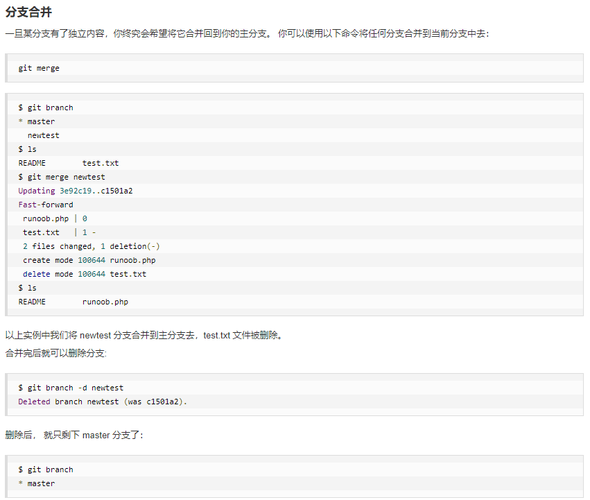Click the '$ git merge newtest' command line
590x500 pixels.
[62, 177]
